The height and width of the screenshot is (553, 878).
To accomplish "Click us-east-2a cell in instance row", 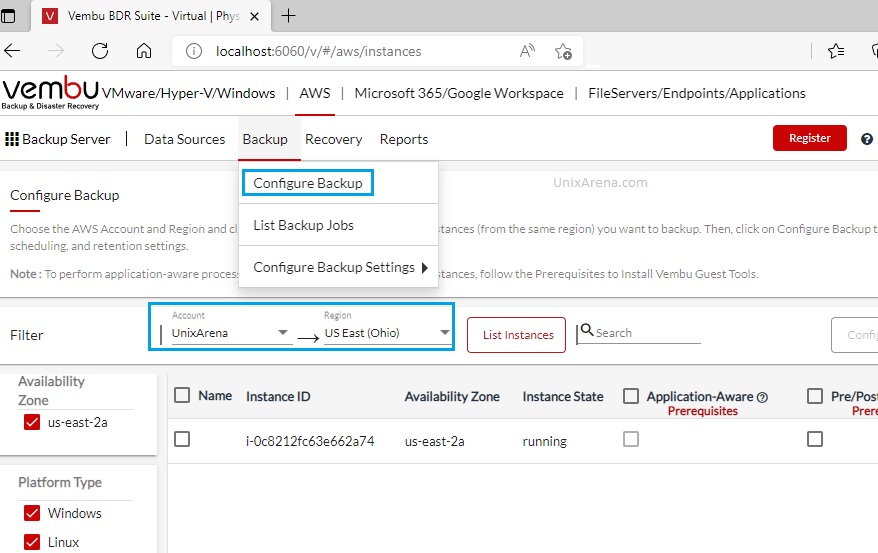I will [x=435, y=441].
